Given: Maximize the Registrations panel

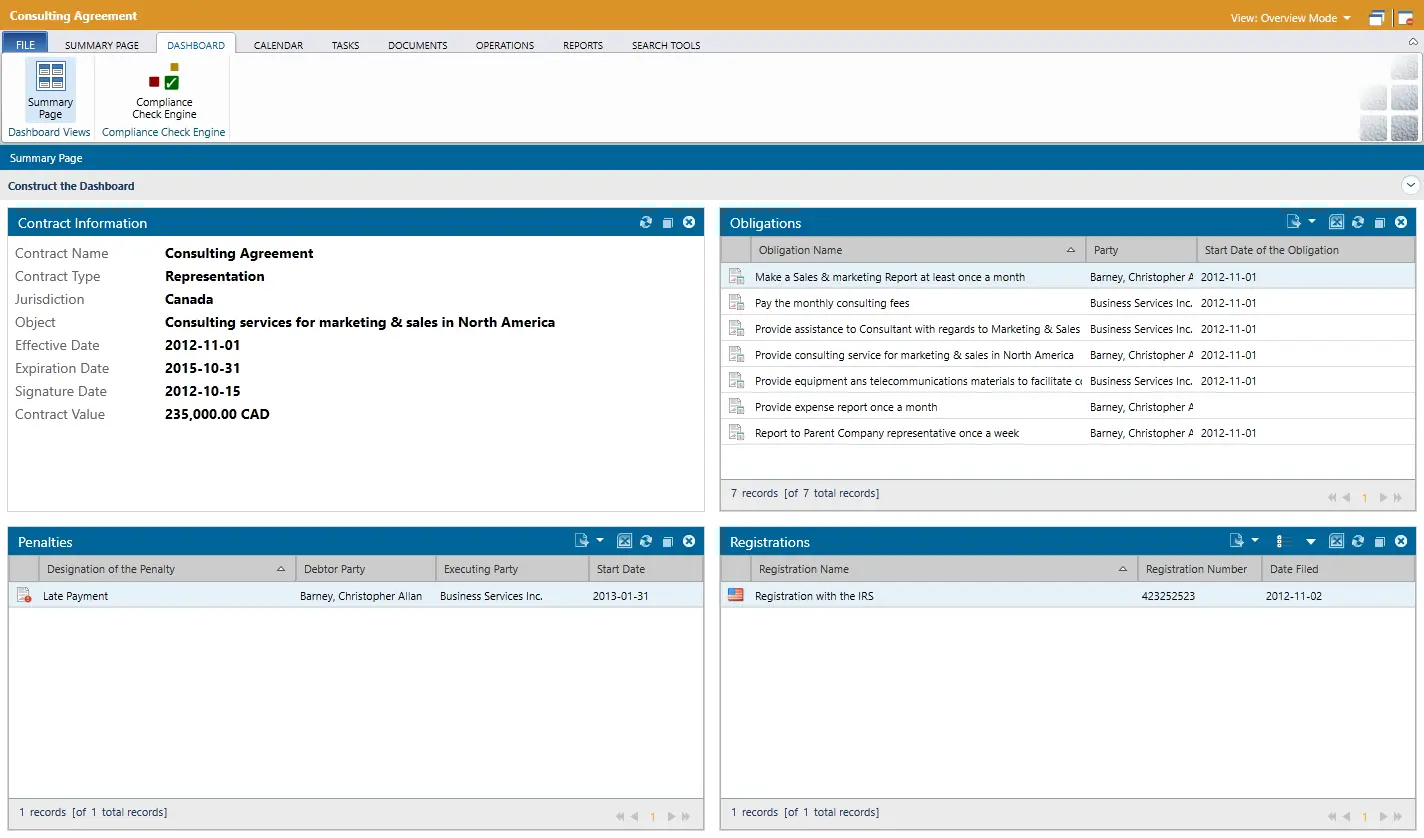Looking at the screenshot, I should 1379,542.
